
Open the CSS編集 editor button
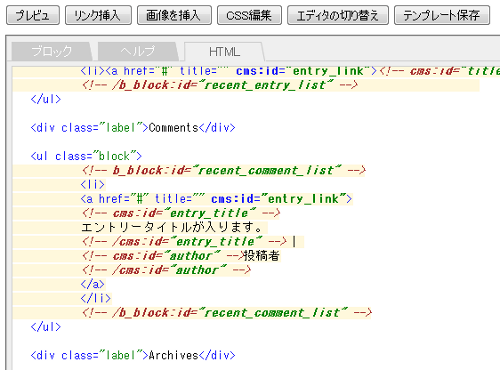click(x=249, y=15)
